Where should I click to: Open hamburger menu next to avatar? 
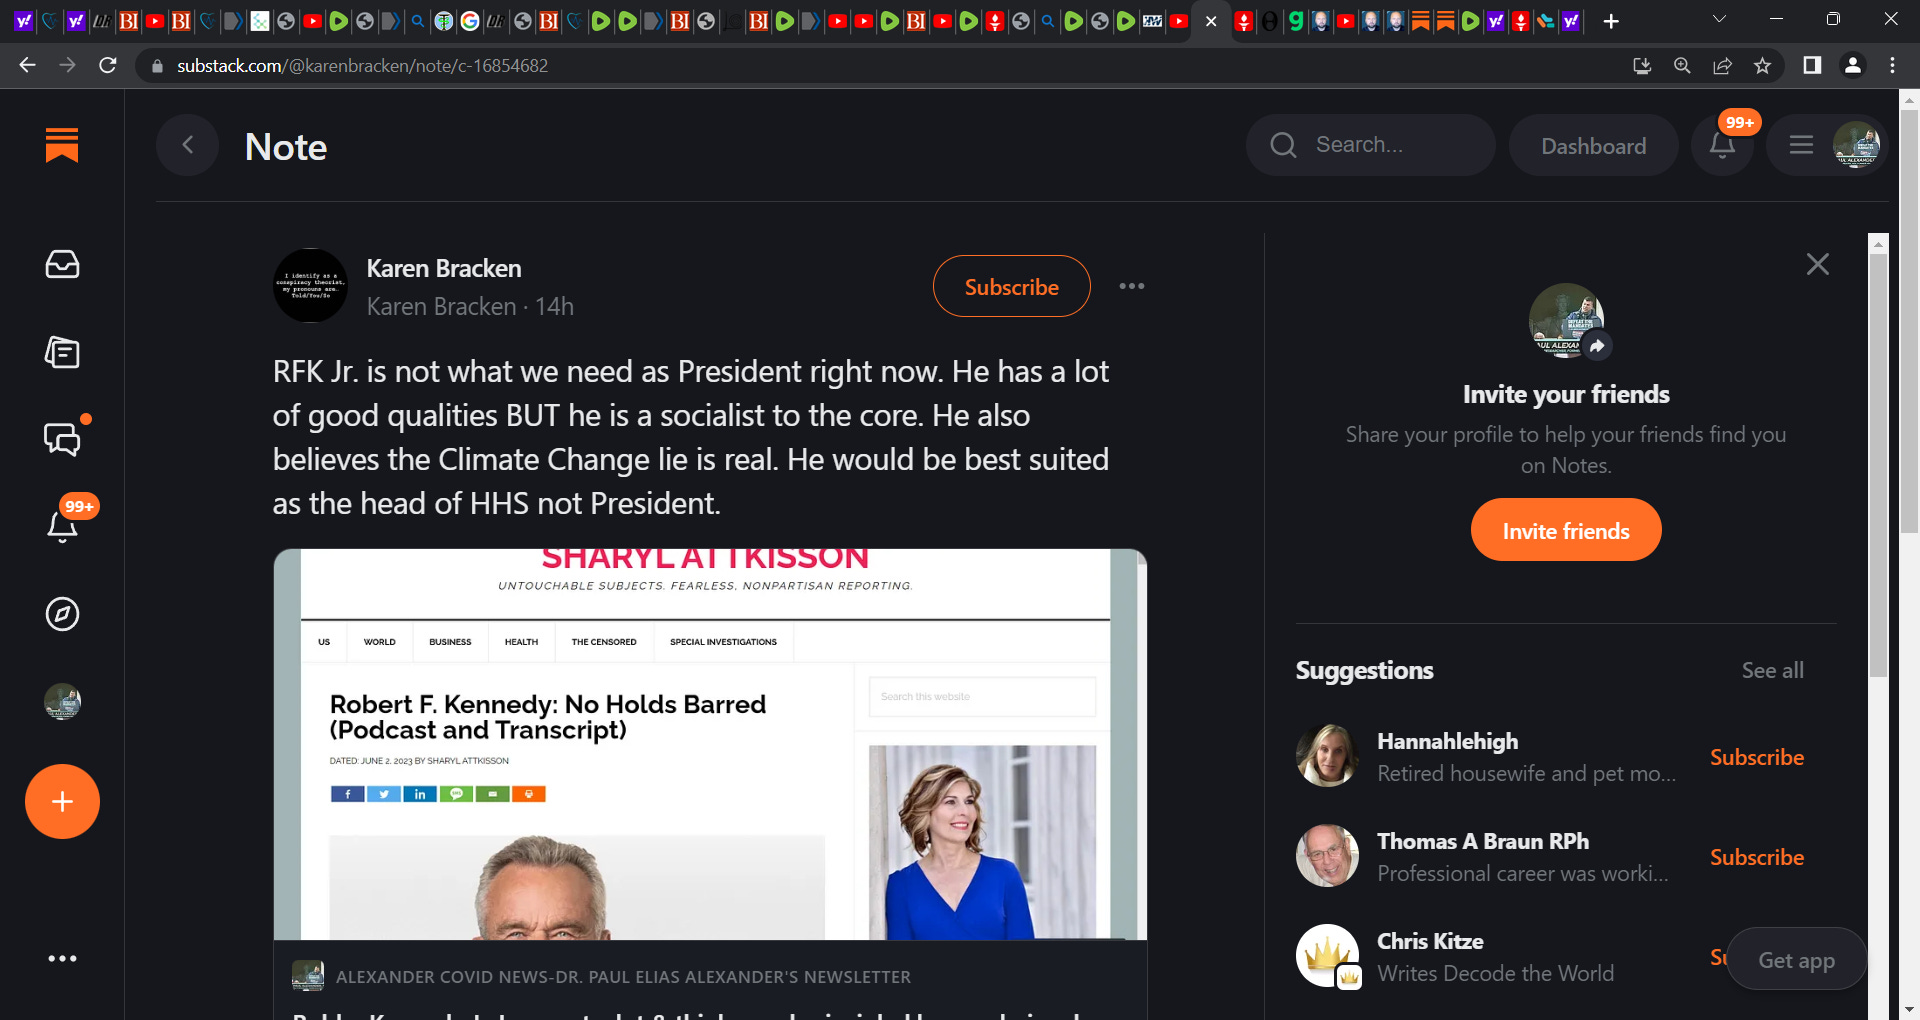[1801, 145]
